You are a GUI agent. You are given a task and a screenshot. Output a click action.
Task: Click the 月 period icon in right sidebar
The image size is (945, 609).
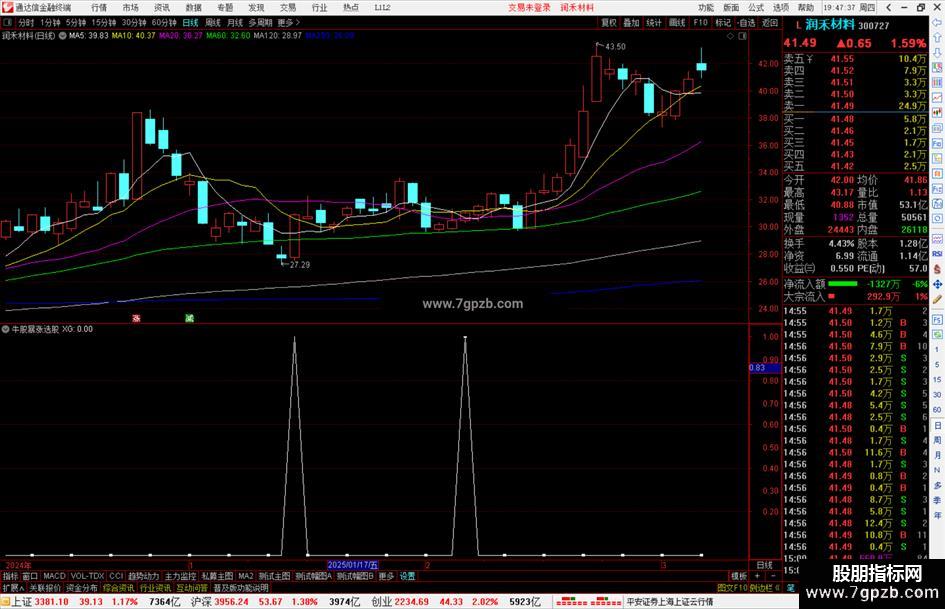(x=937, y=455)
